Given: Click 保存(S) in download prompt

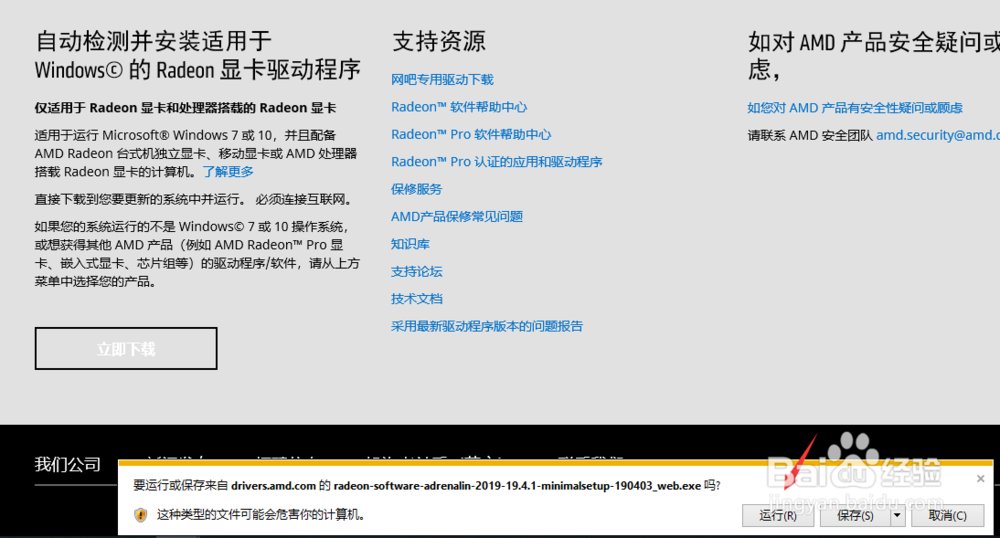Looking at the screenshot, I should pyautogui.click(x=855, y=515).
